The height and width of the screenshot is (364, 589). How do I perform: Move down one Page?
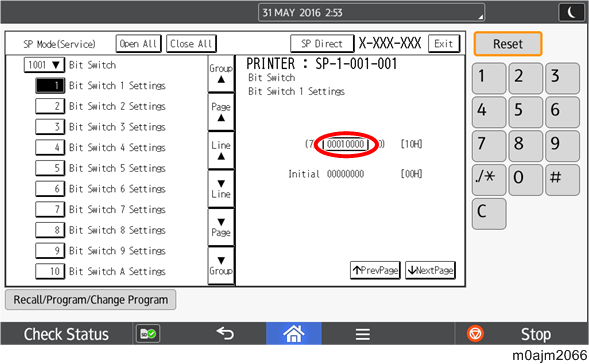coord(221,227)
